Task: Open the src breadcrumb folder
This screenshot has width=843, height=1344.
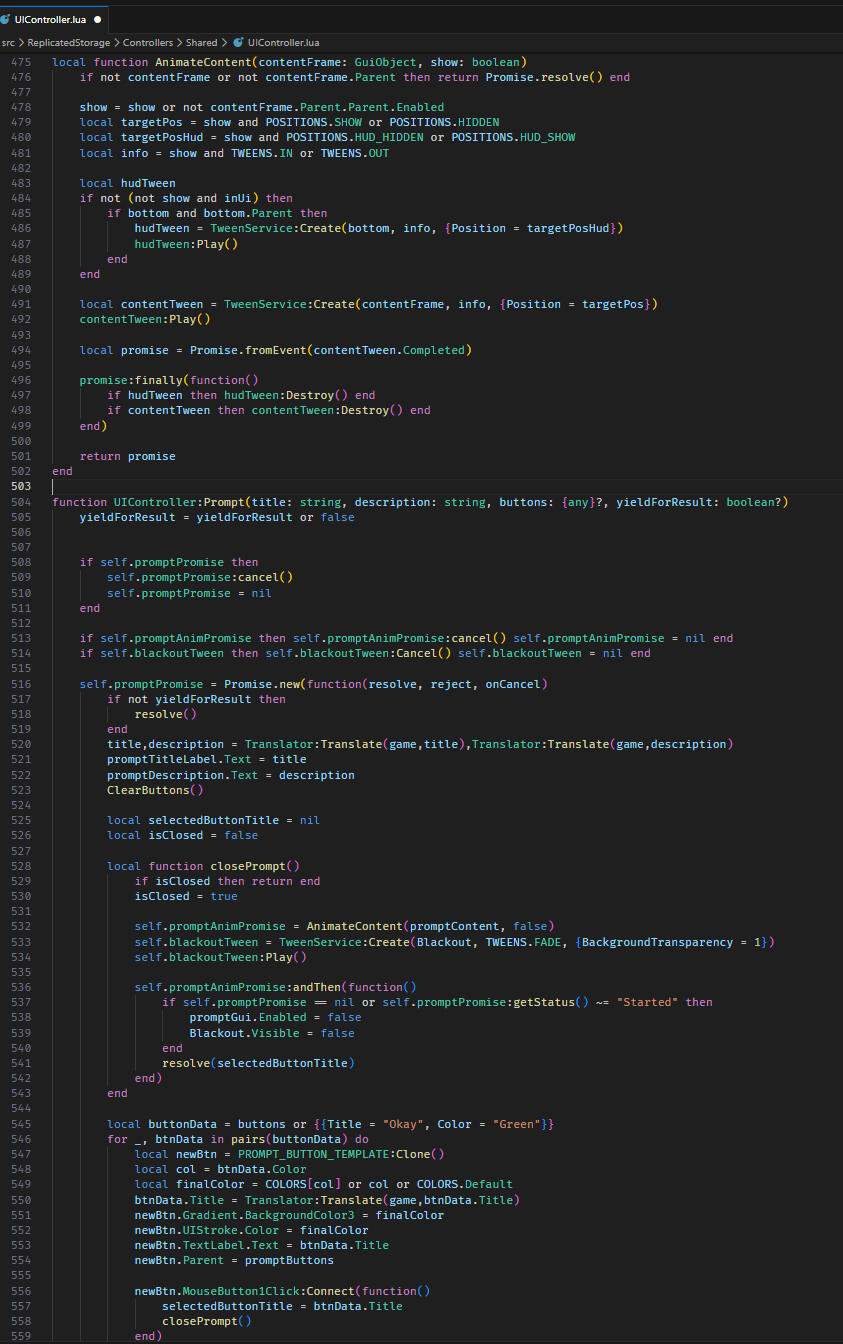Action: [9, 43]
